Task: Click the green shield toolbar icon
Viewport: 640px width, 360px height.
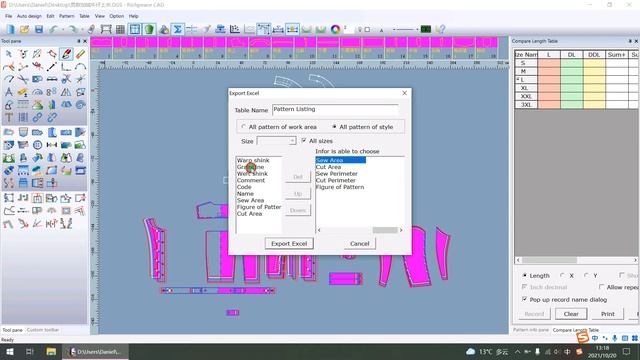Action: click(149, 29)
